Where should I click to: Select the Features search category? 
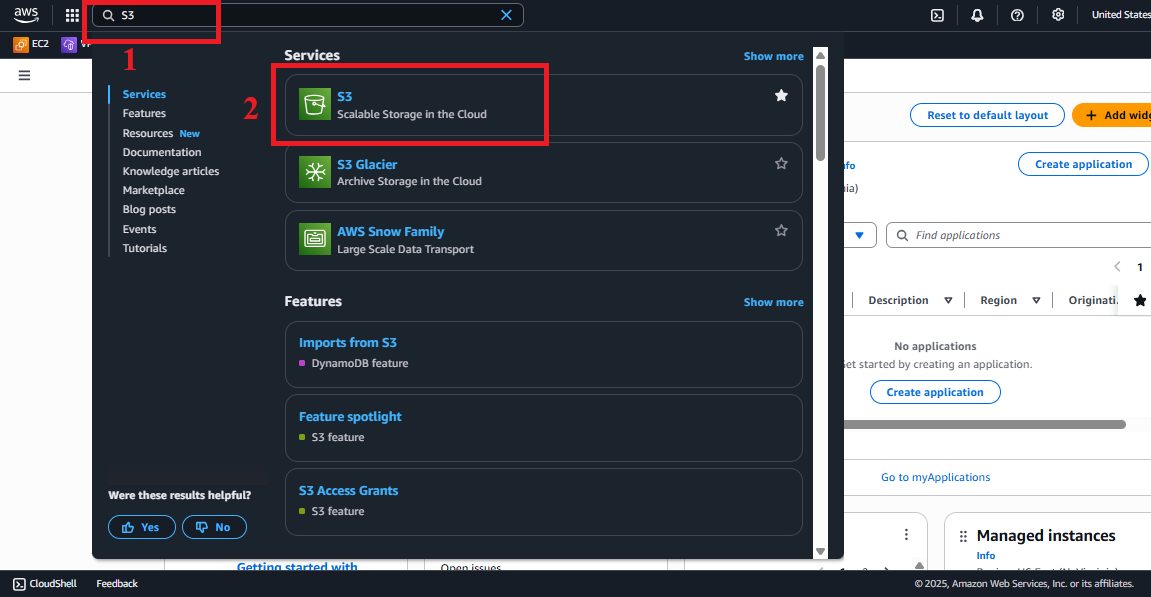pyautogui.click(x=144, y=113)
